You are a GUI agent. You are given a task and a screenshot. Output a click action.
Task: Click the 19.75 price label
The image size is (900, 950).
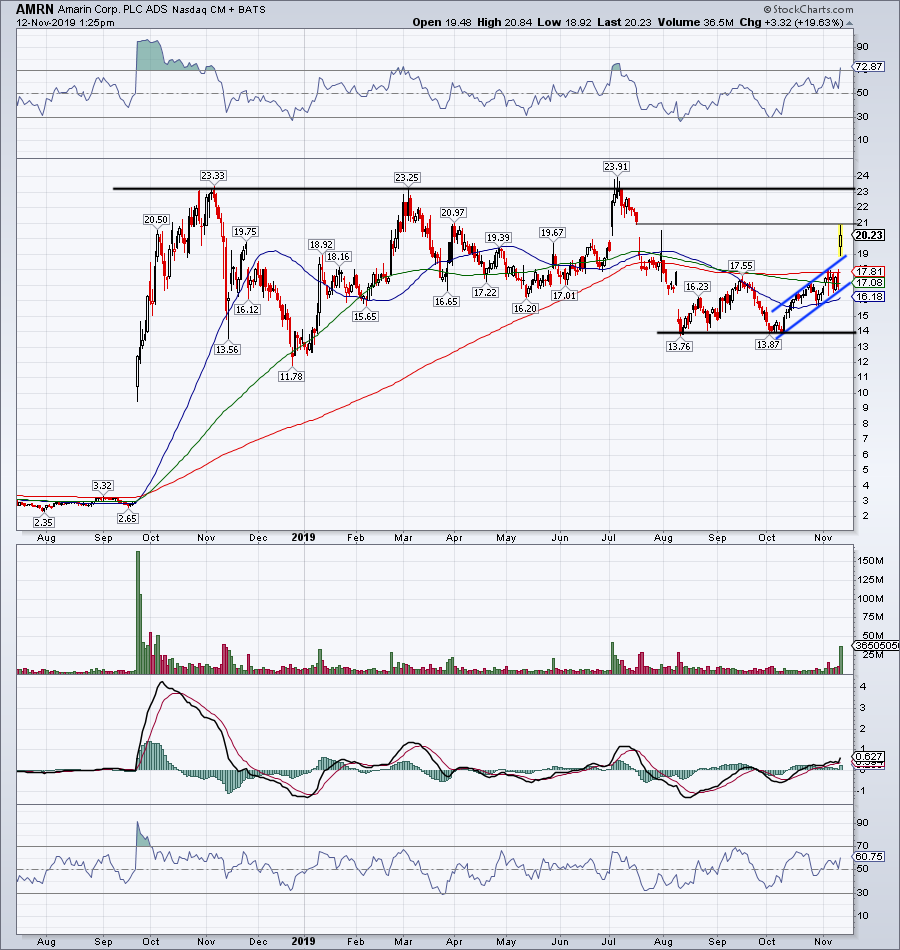click(x=245, y=231)
